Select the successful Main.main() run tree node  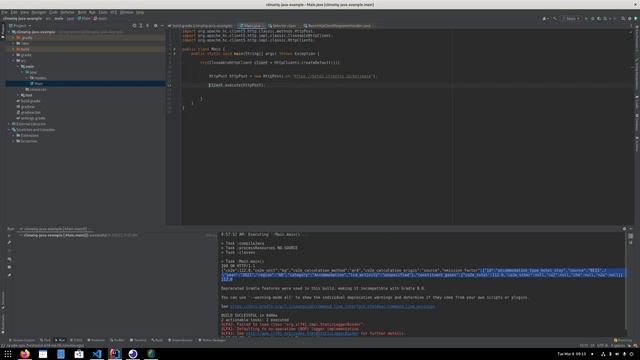click(x=80, y=236)
